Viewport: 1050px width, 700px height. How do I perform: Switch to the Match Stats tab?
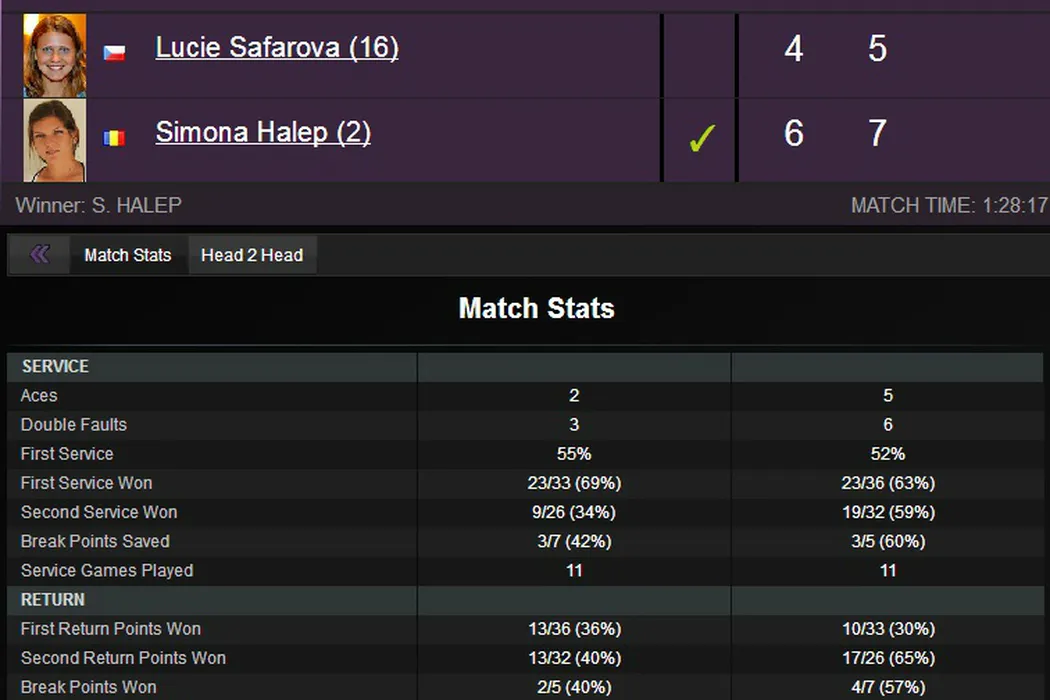tap(128, 255)
